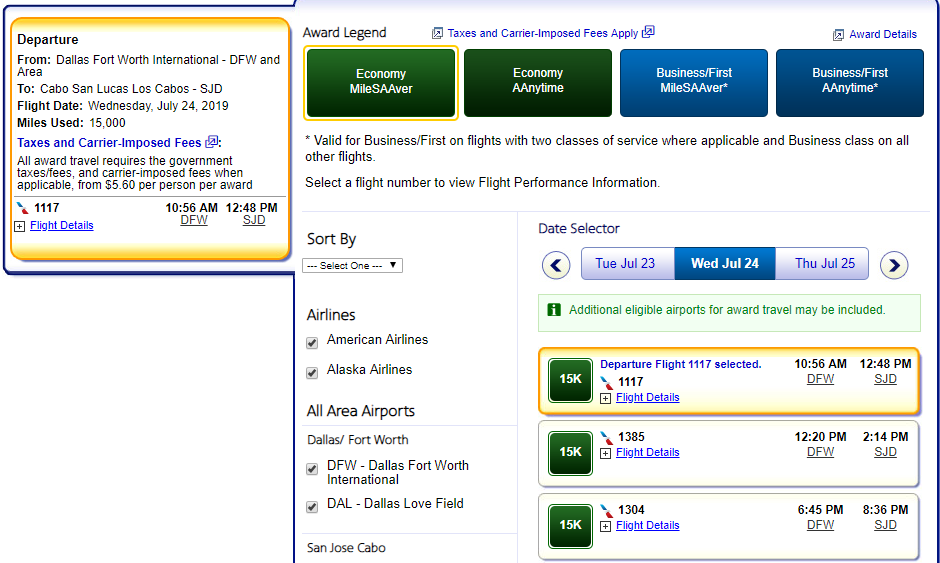Click SJD code under 2:14 PM
Screen dimensions: 940x563
pyautogui.click(x=885, y=452)
